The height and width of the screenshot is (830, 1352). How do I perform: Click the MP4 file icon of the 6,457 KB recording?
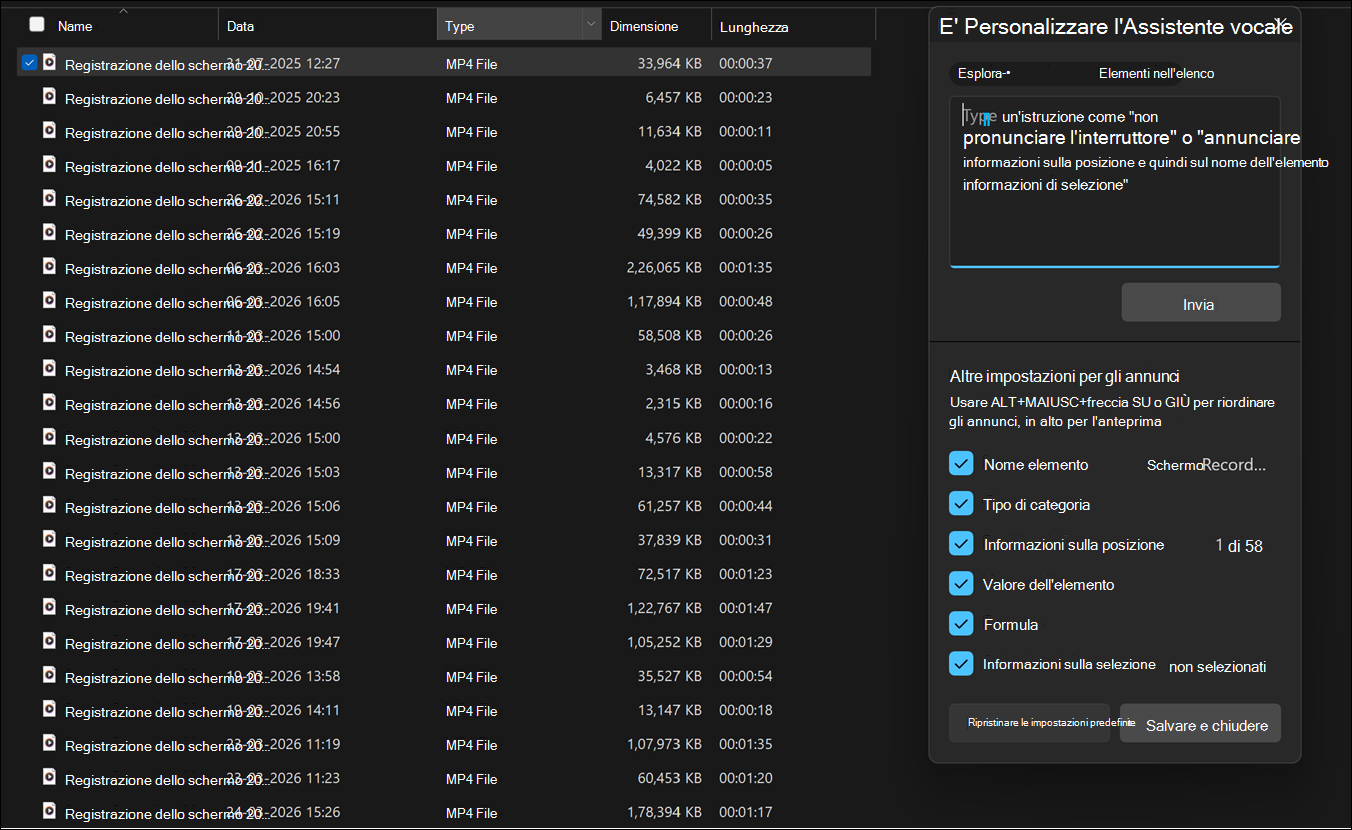tap(48, 96)
